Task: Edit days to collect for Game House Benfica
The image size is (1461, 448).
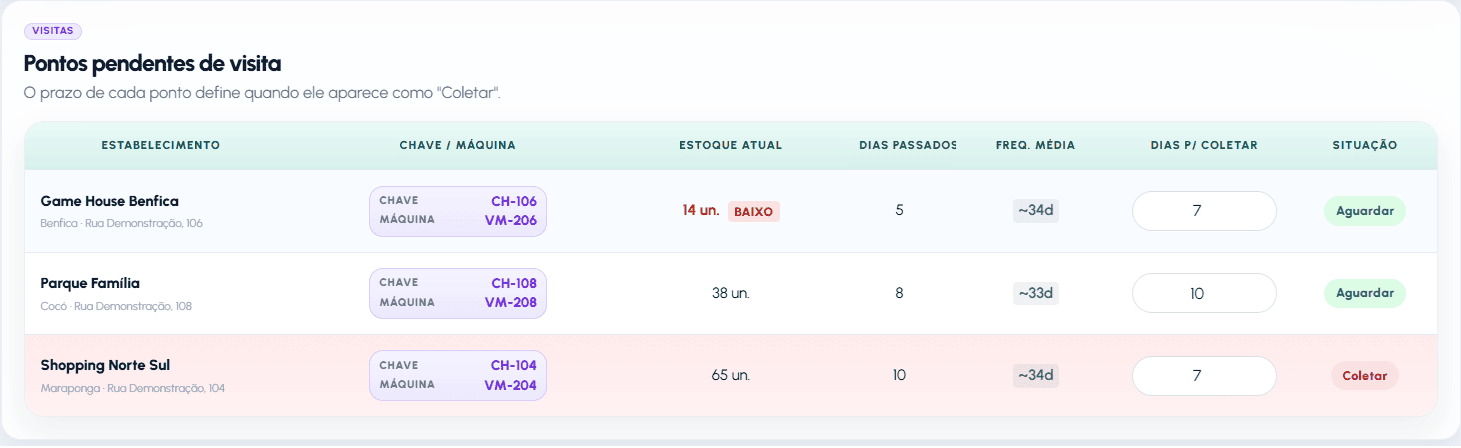Action: (x=1204, y=211)
